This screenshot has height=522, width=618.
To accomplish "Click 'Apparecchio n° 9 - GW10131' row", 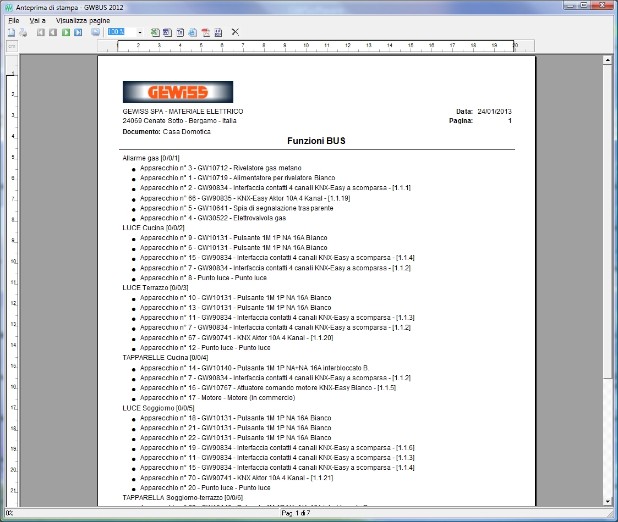I will [x=234, y=238].
